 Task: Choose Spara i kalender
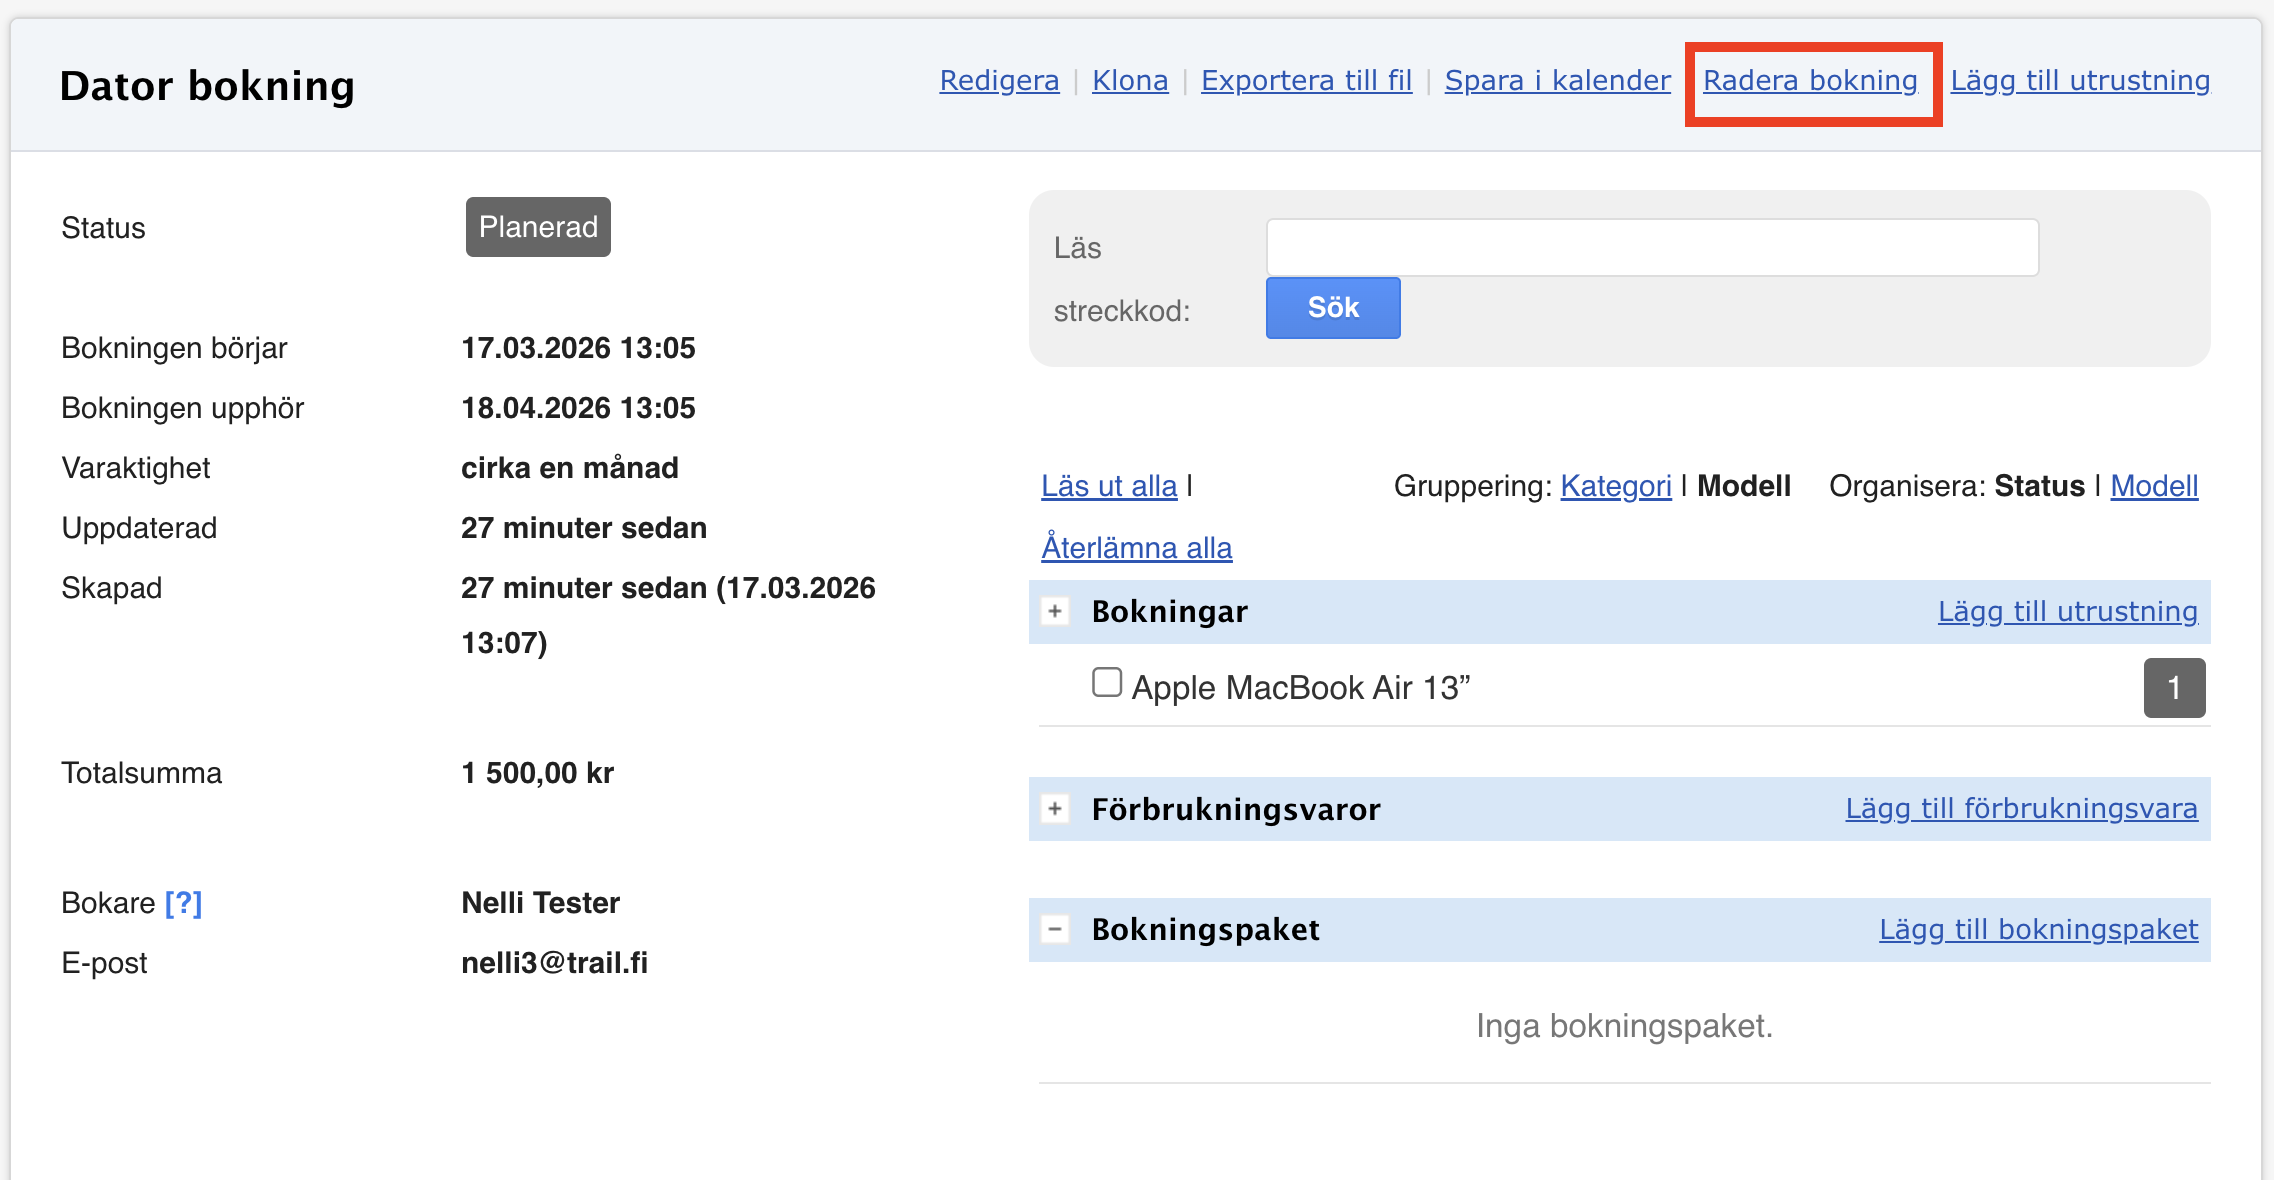(1557, 80)
